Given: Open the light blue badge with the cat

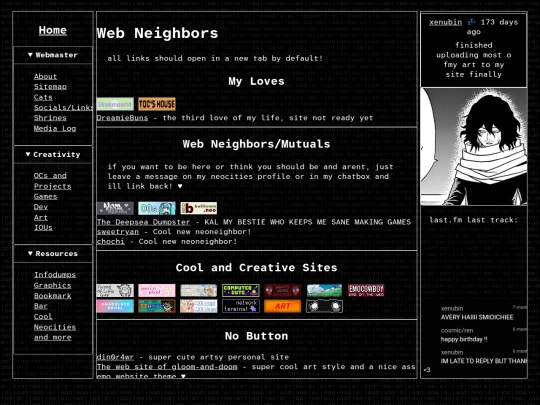Looking at the screenshot, I should coord(199,290).
